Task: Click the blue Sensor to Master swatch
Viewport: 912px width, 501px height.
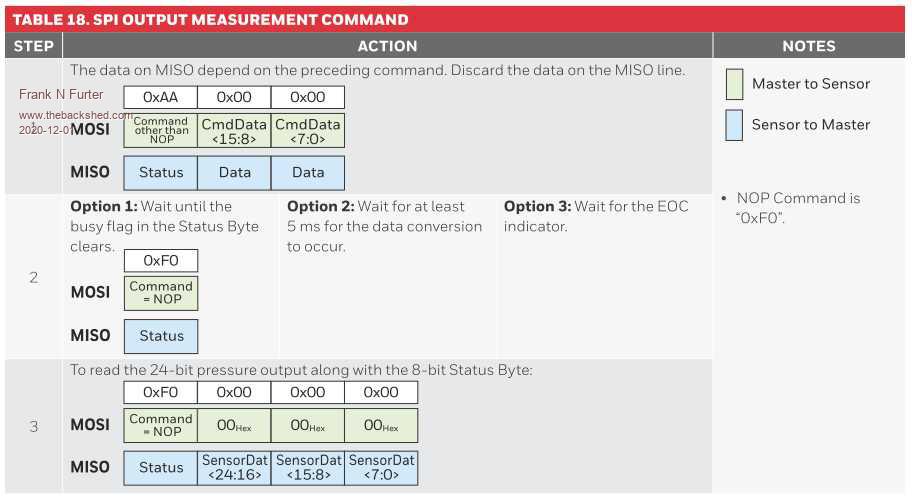Action: click(734, 124)
